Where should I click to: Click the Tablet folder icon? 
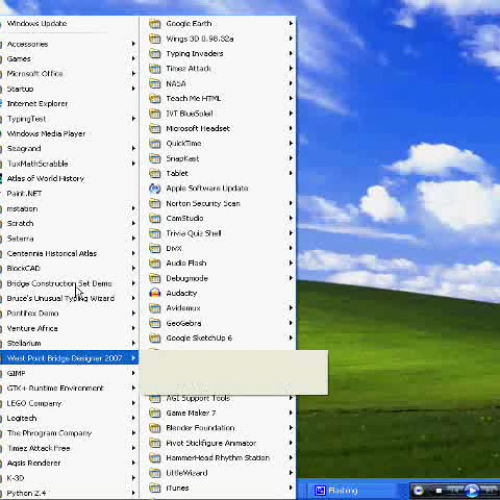coord(155,173)
